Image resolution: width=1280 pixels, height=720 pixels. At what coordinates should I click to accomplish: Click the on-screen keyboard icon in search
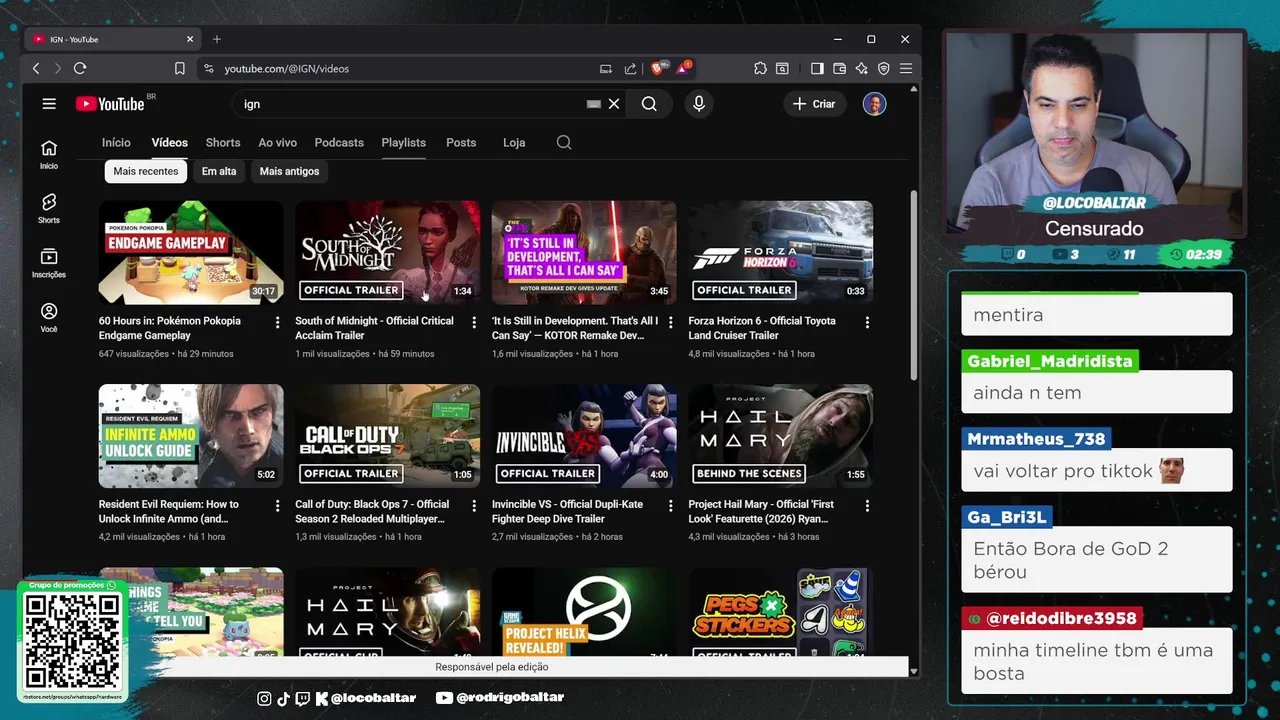coord(593,104)
